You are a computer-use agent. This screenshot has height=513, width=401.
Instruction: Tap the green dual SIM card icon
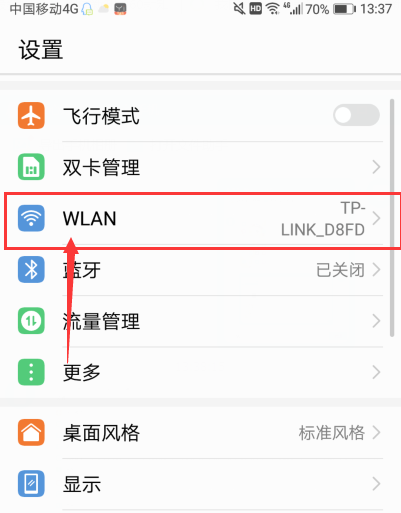point(31,167)
